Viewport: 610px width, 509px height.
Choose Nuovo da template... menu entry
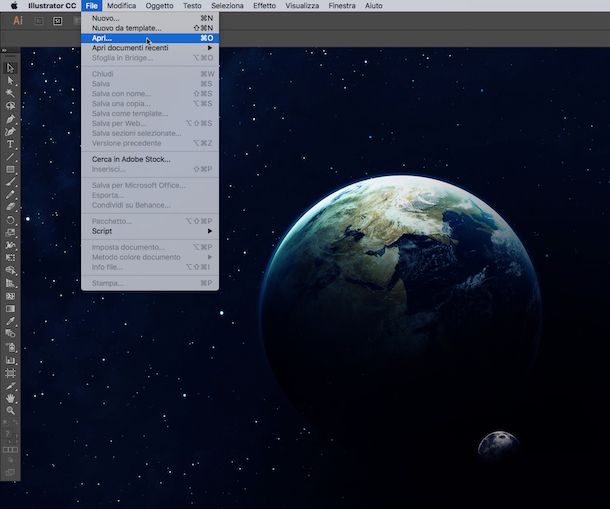coord(150,28)
